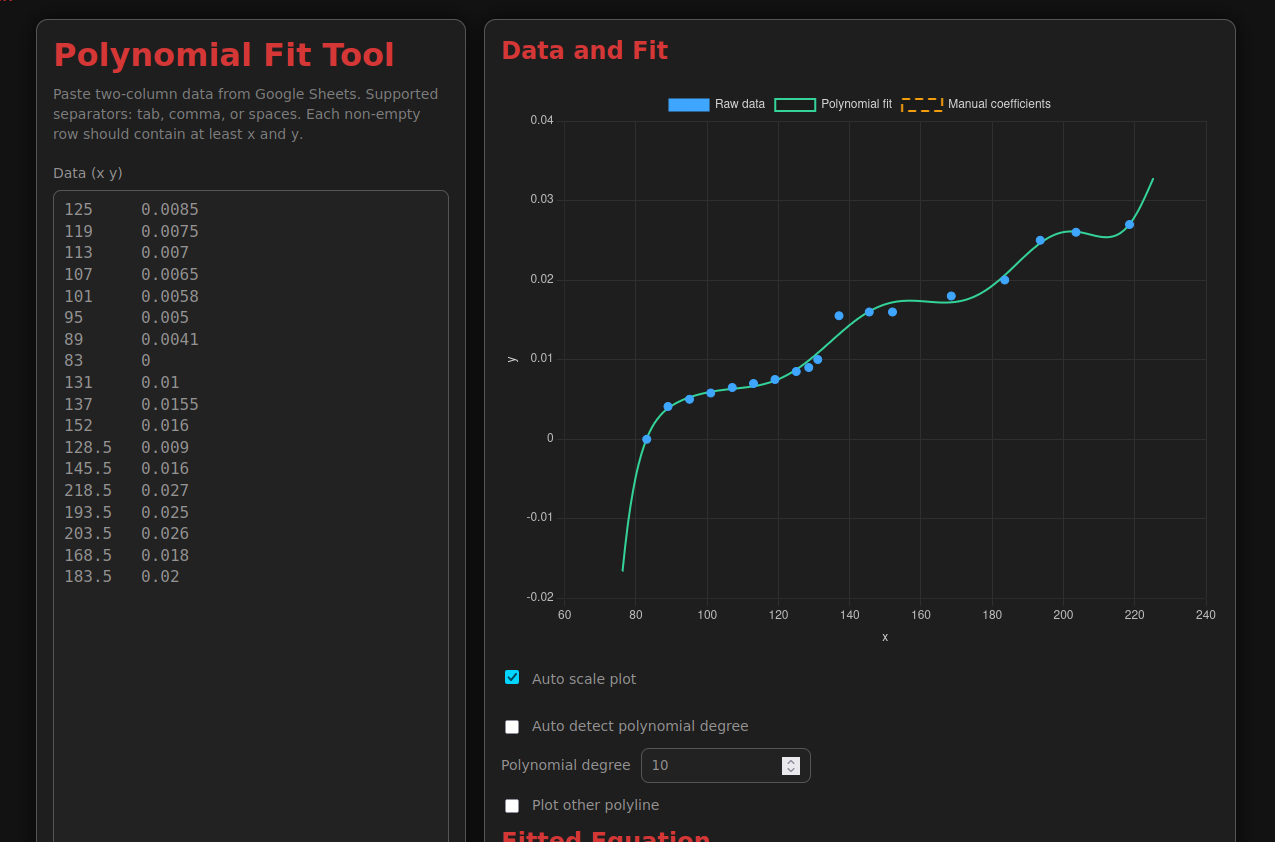The width and height of the screenshot is (1275, 842).
Task: Click the data point near x=168.5
Action: 951,296
